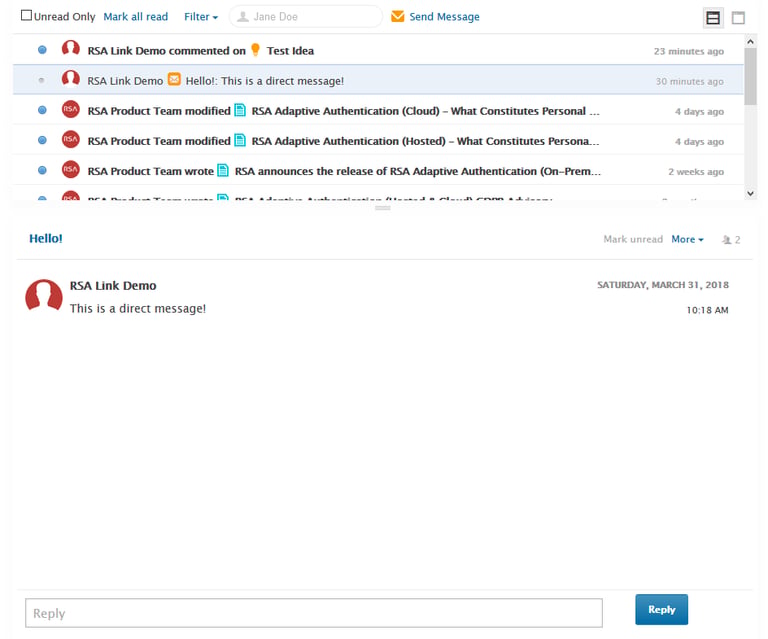This screenshot has height=639, width=768.
Task: Click the '23 minutes ago' timestamp
Action: pos(689,51)
